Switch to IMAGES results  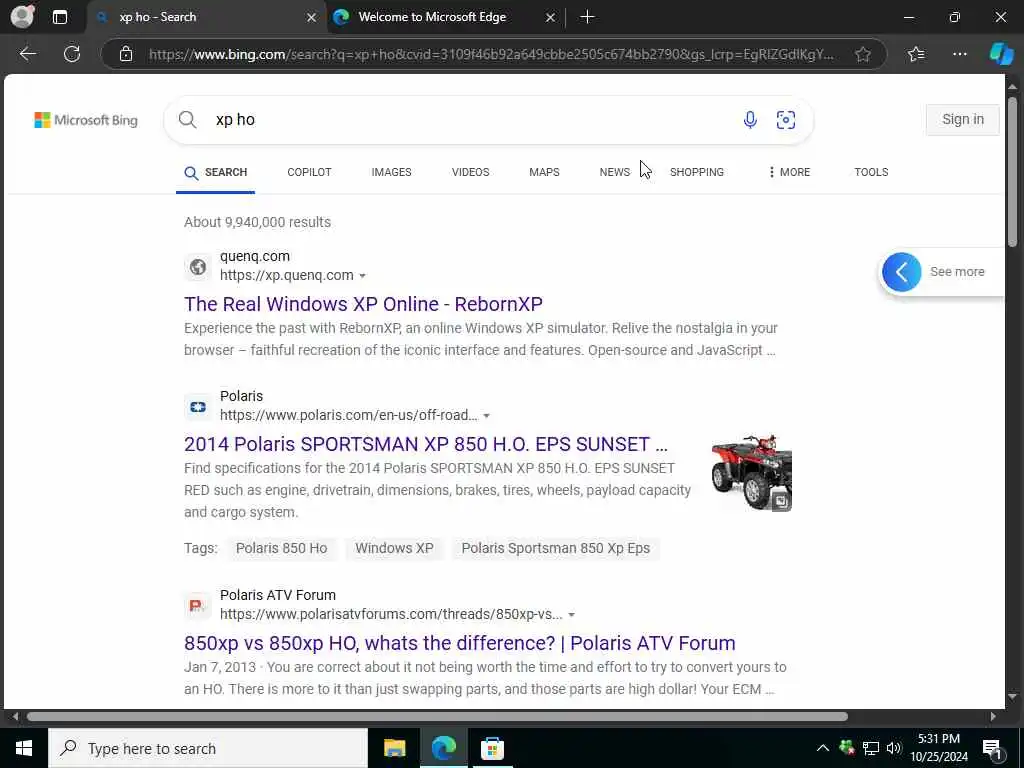pos(391,172)
